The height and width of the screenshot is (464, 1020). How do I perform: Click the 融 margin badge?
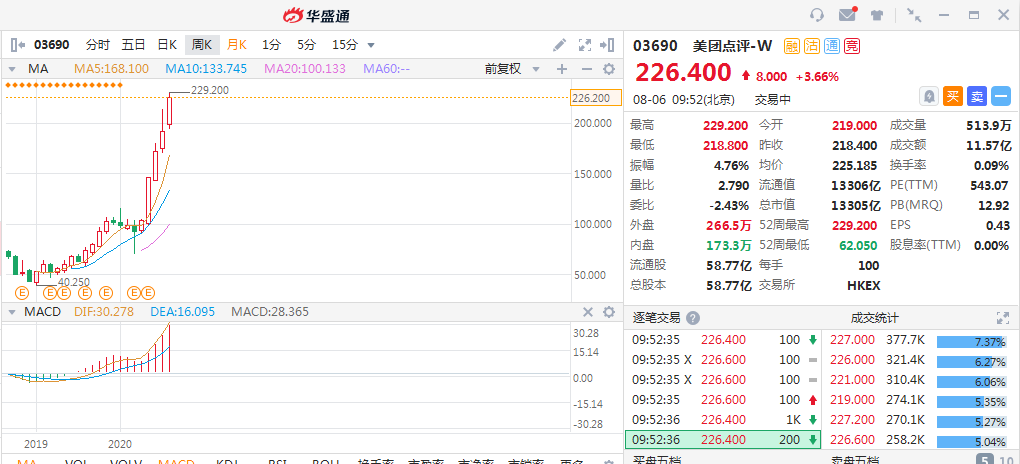click(792, 46)
